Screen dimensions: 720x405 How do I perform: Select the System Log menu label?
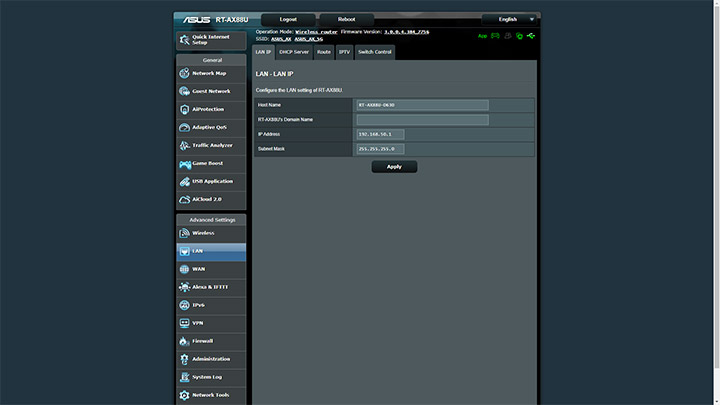(x=207, y=377)
